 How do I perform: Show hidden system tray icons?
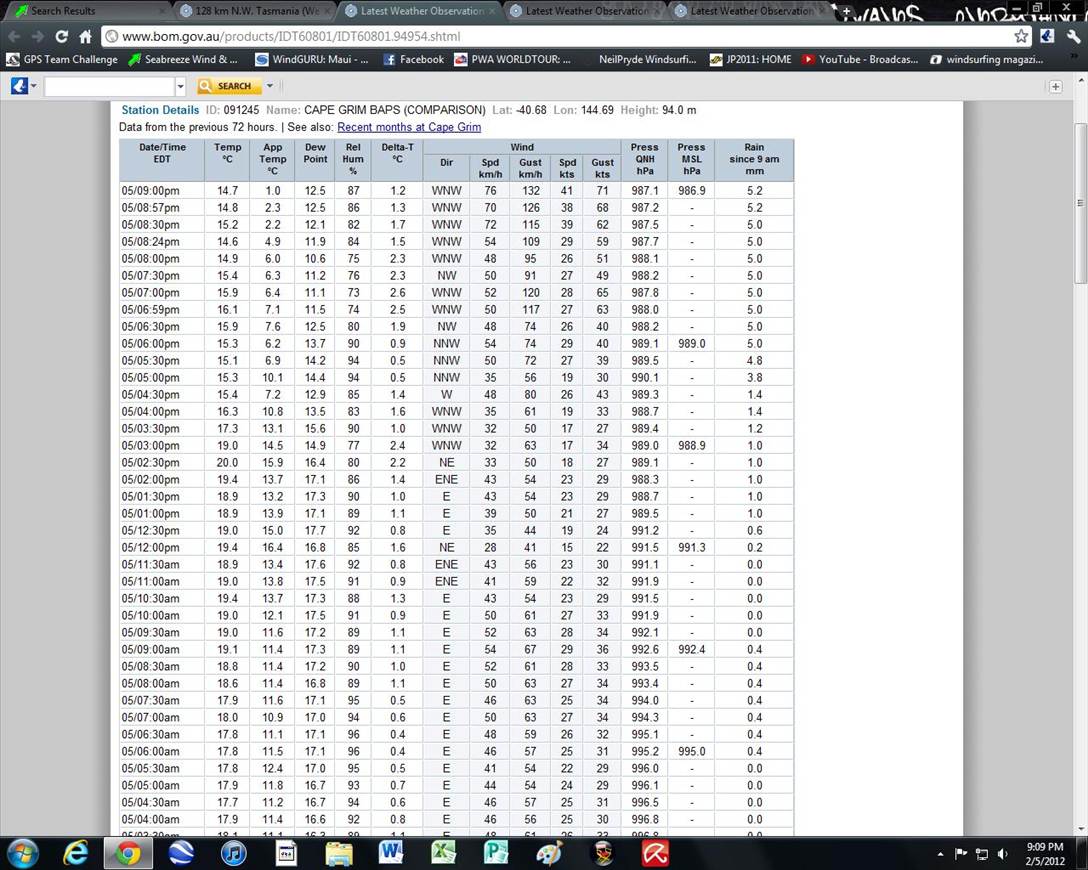coord(940,854)
